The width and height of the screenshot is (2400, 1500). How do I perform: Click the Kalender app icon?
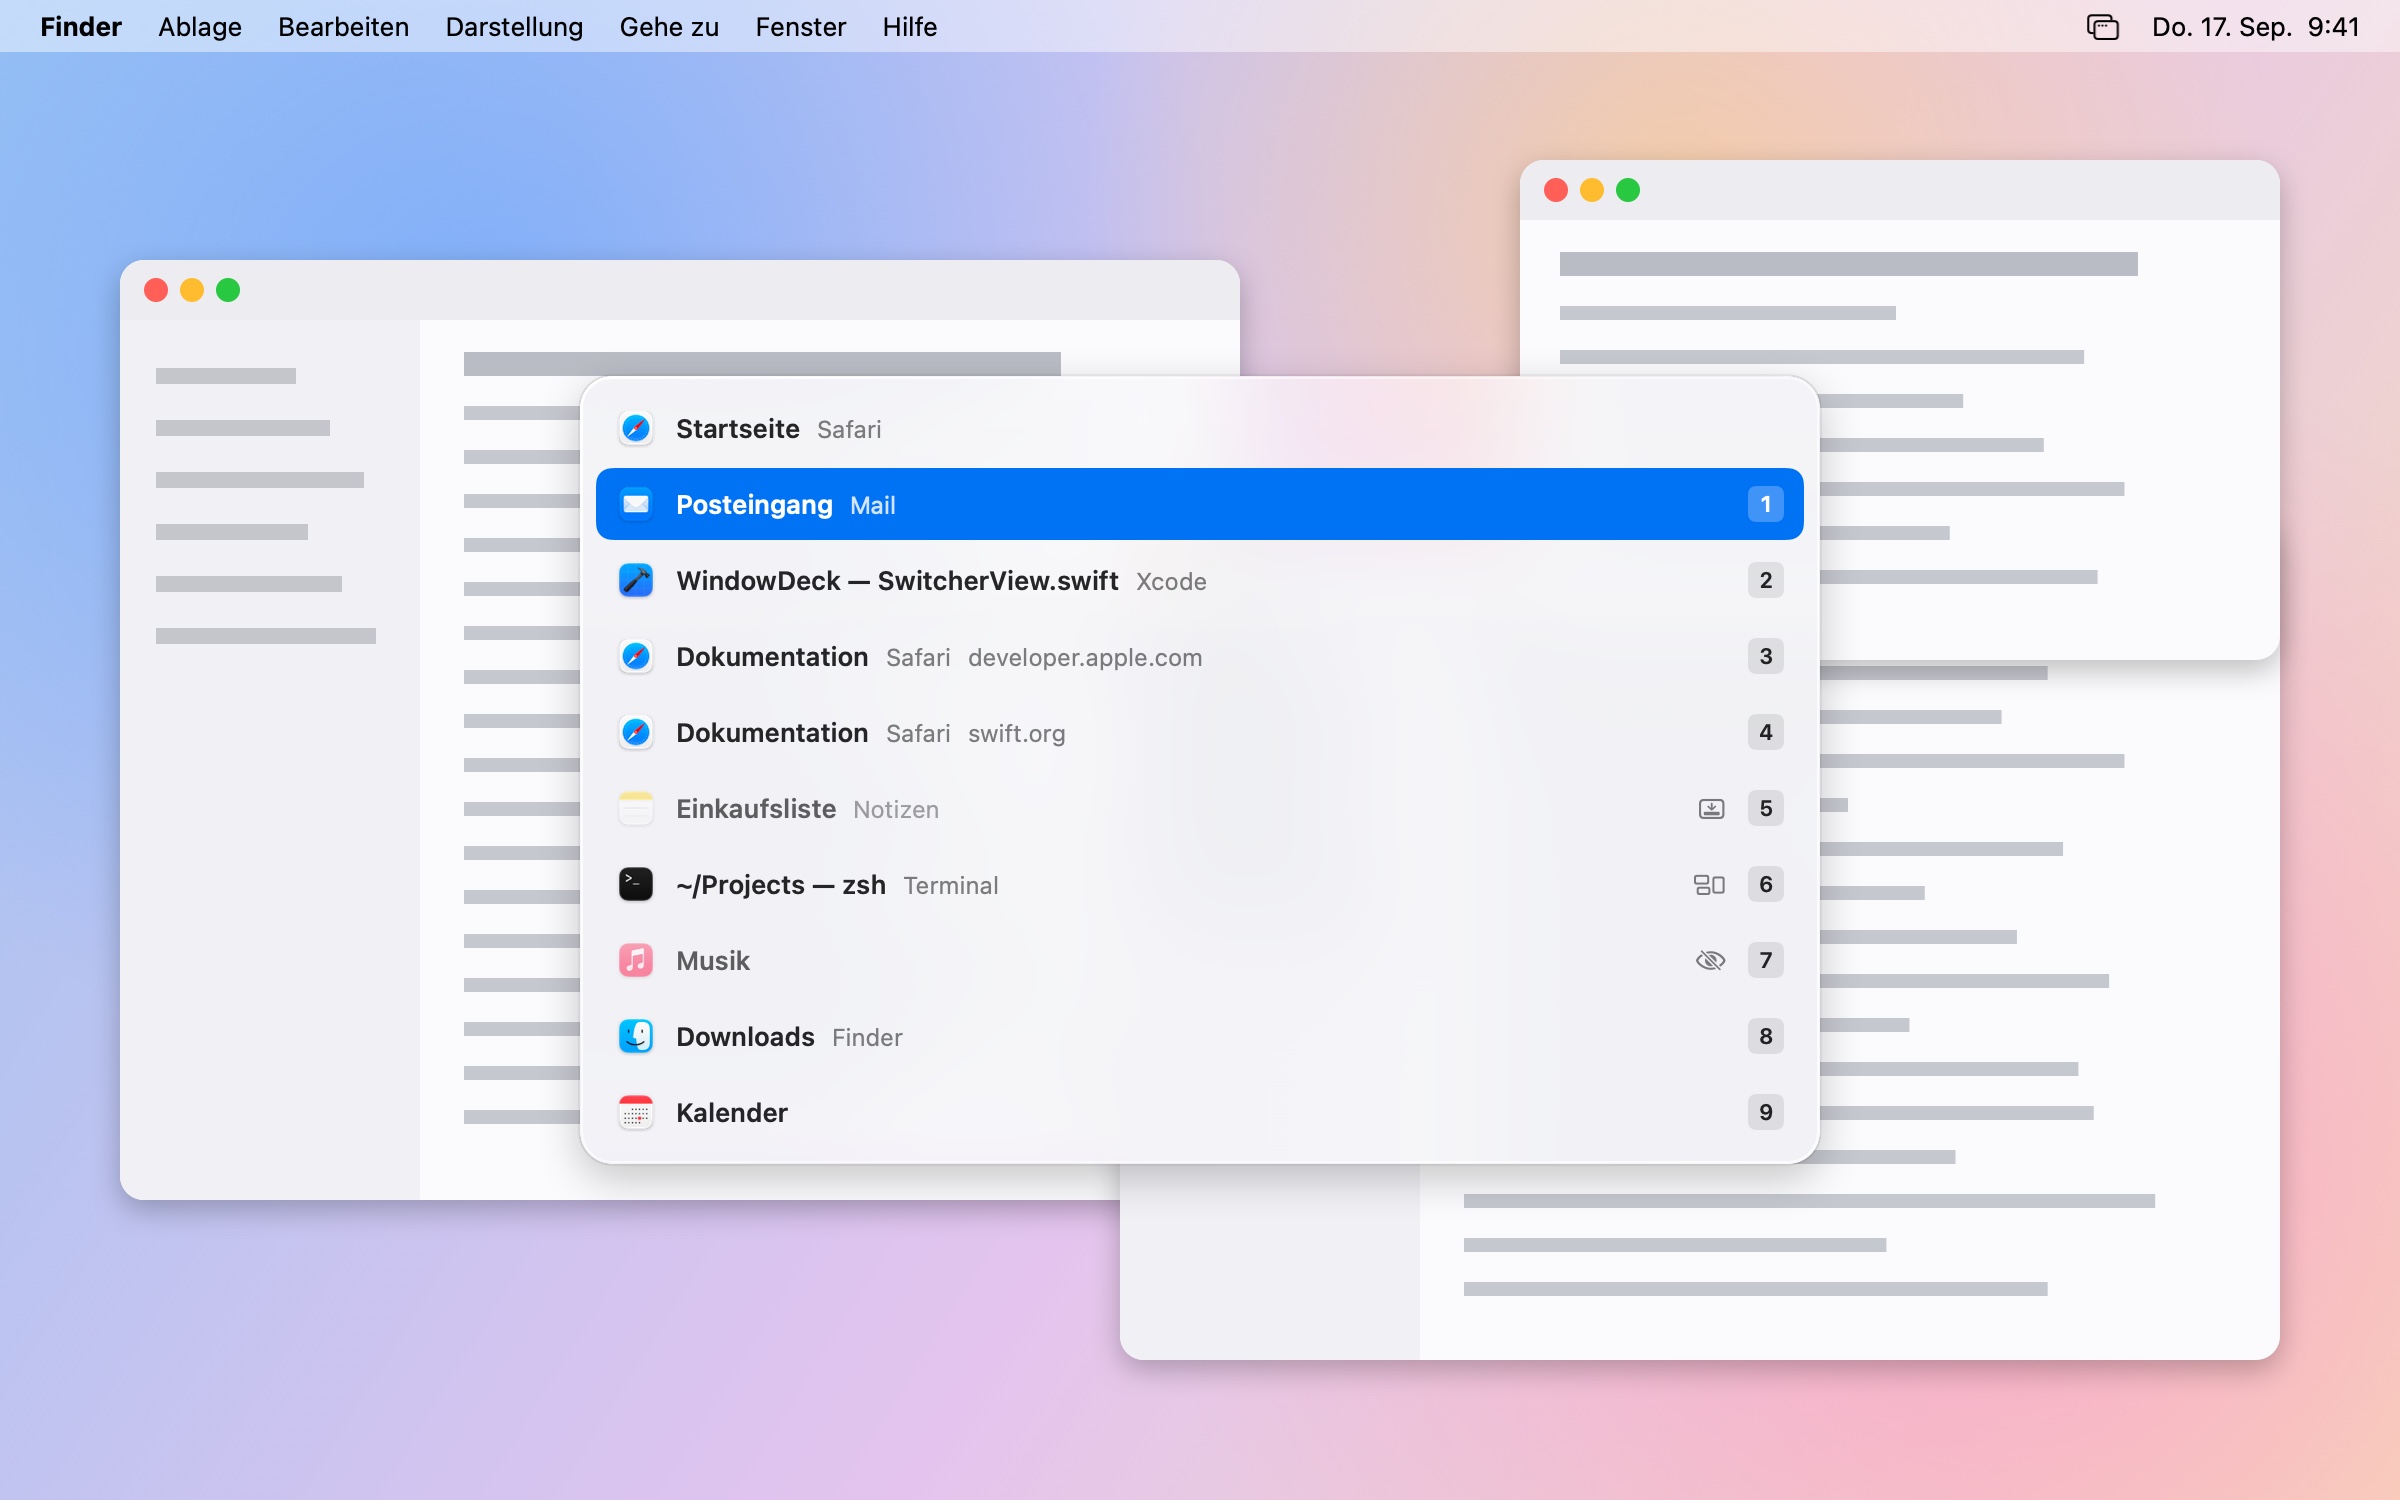coord(636,1113)
